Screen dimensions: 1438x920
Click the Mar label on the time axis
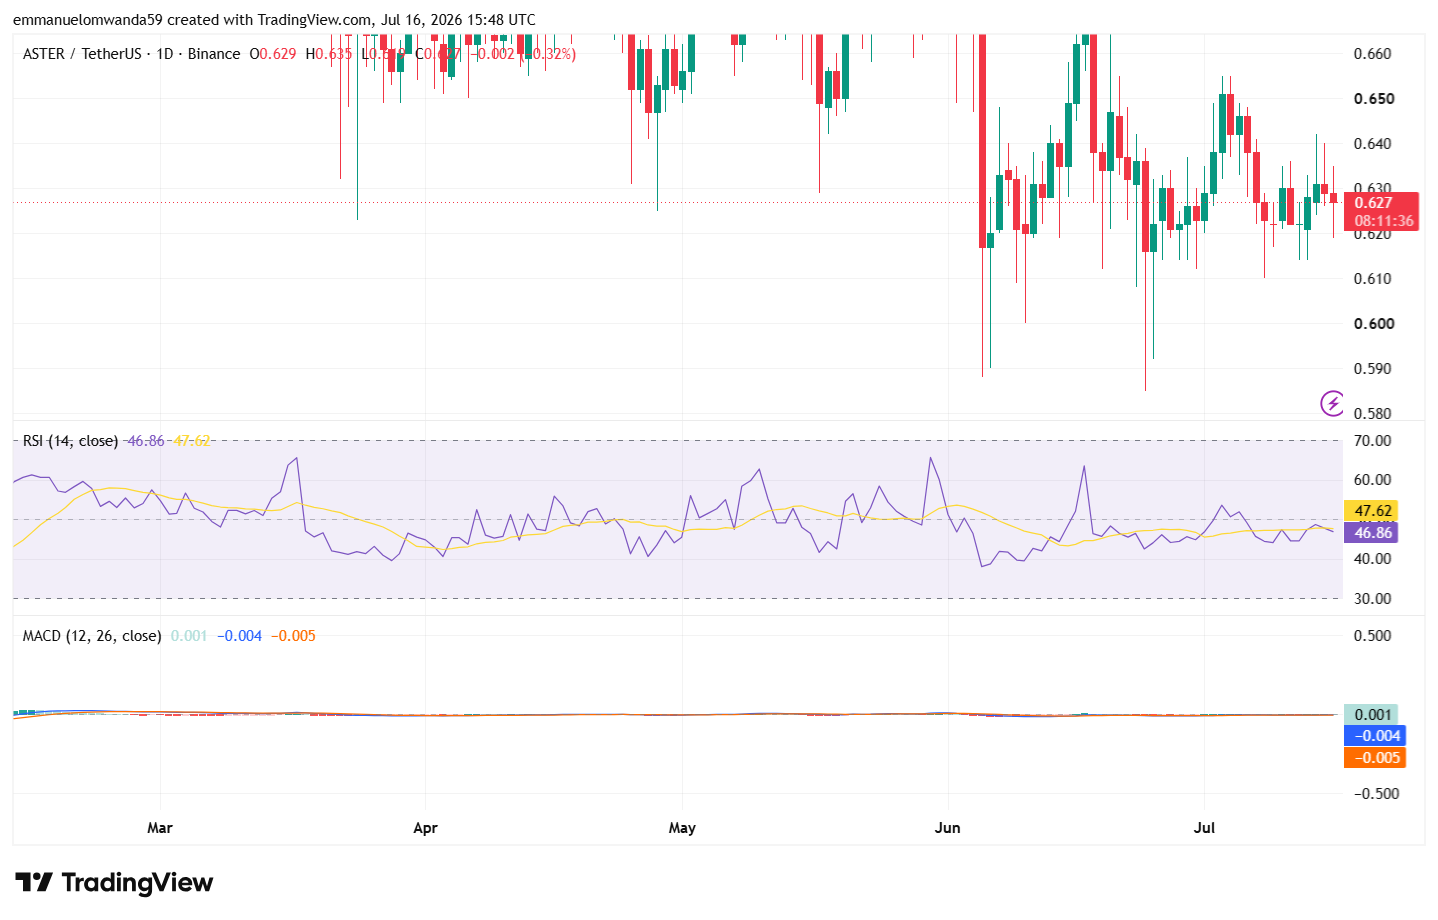tap(160, 828)
